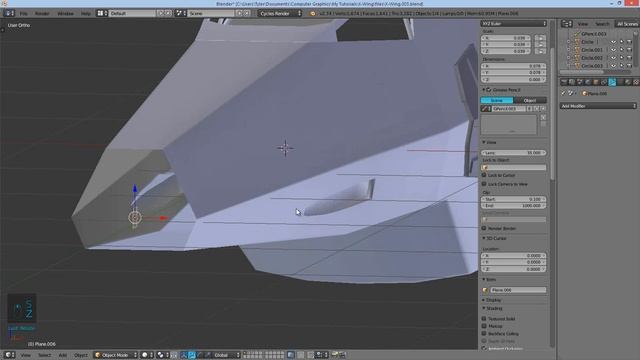Enable Lock Camera to View checkbox
Image resolution: width=640 pixels, height=360 pixels.
click(484, 184)
